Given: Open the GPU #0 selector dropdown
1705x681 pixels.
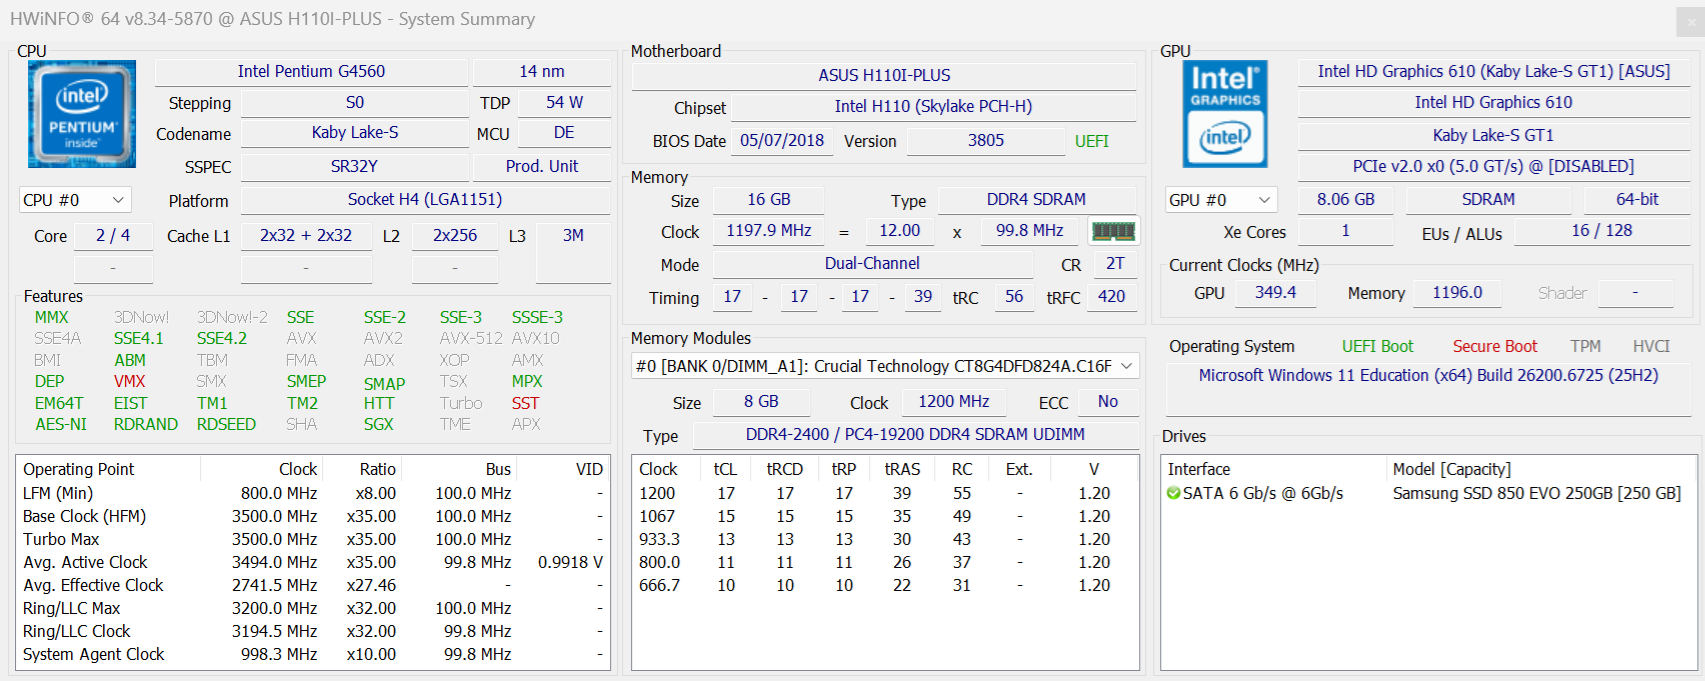Looking at the screenshot, I should 1221,200.
